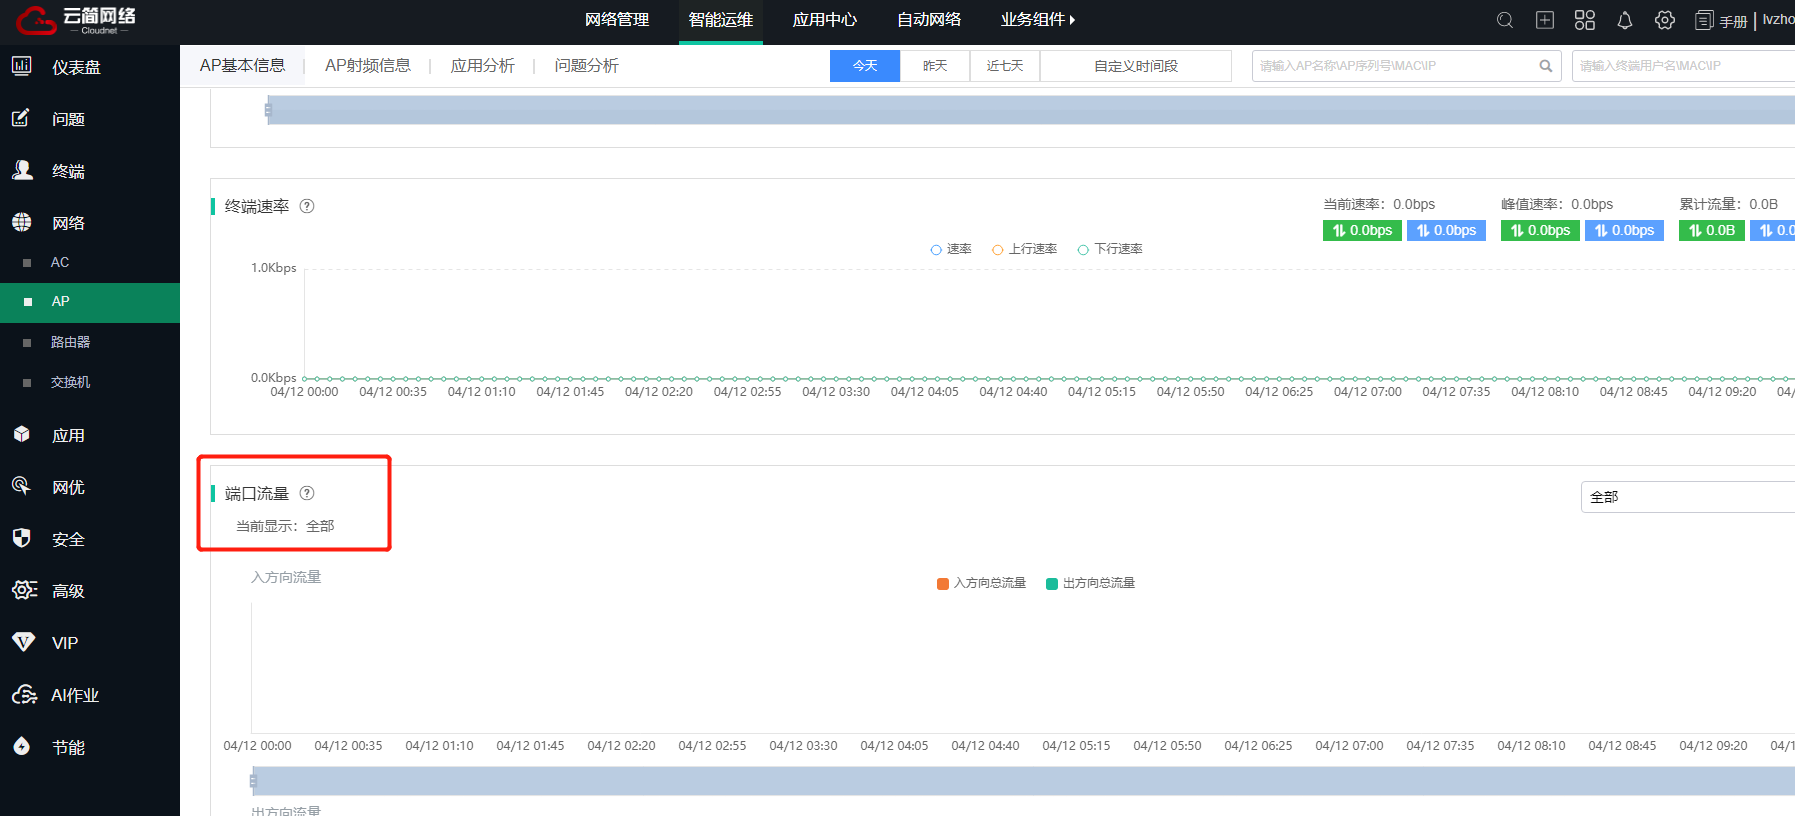Click the port traffic time range slider bar
This screenshot has width=1795, height=816.
click(x=1020, y=781)
